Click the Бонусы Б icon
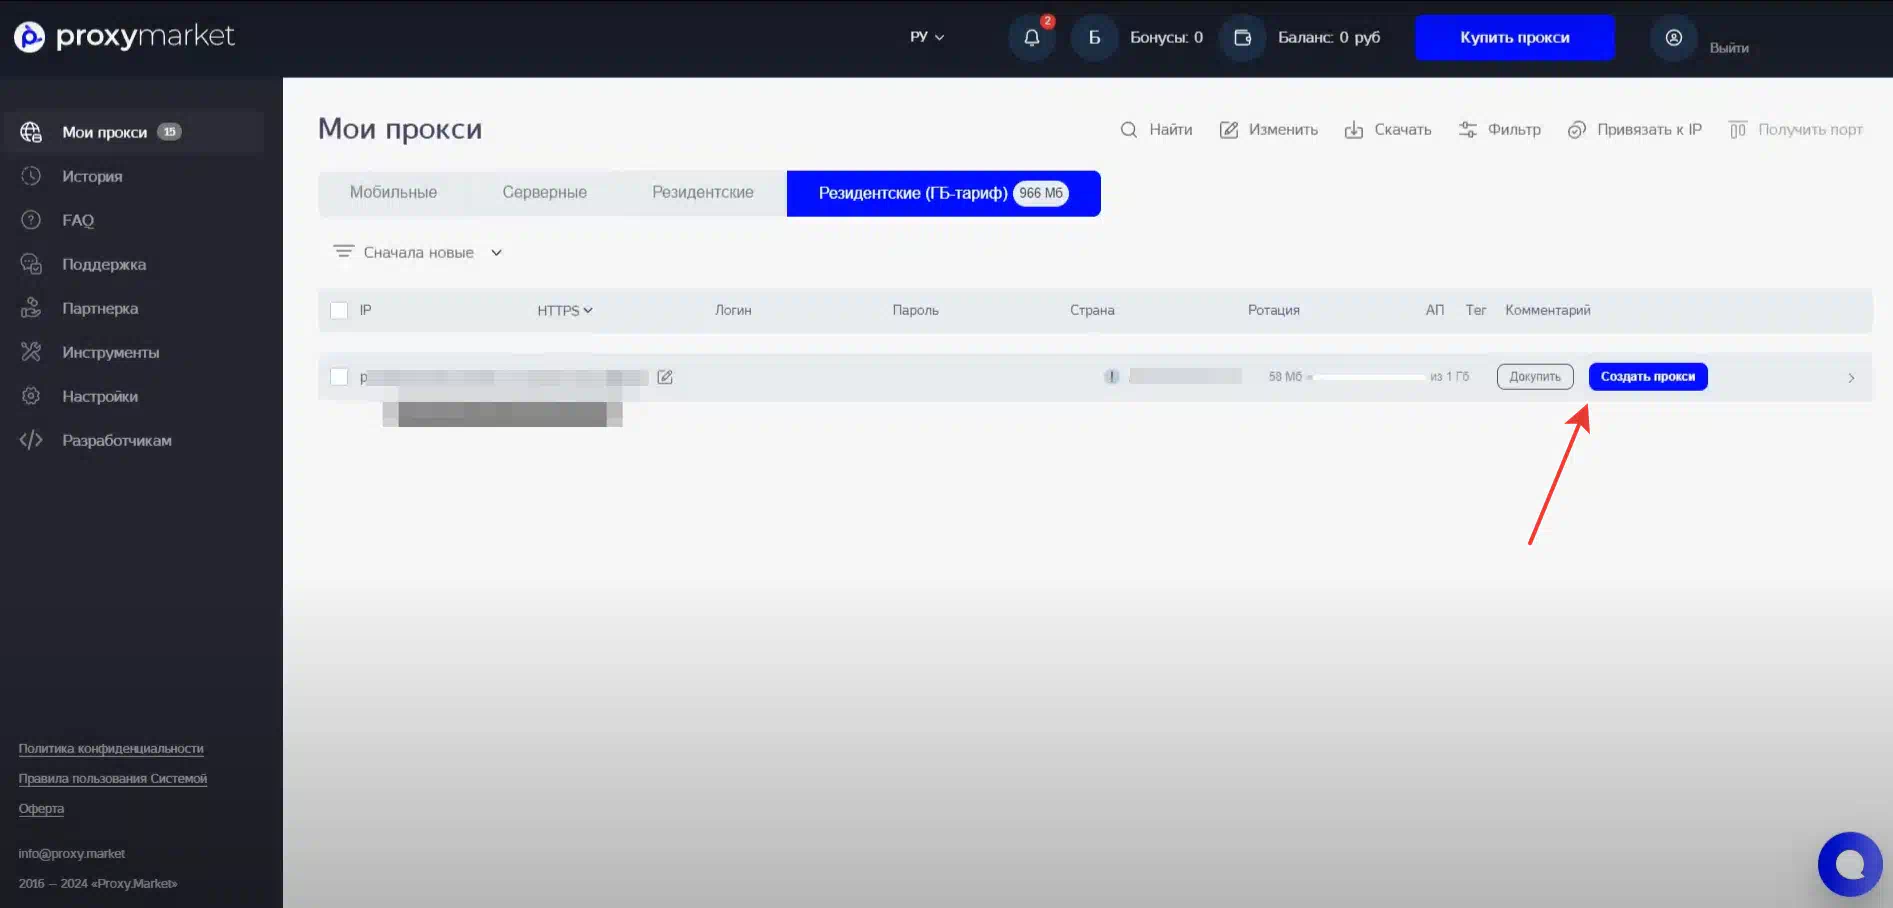Image resolution: width=1893 pixels, height=908 pixels. pyautogui.click(x=1094, y=38)
